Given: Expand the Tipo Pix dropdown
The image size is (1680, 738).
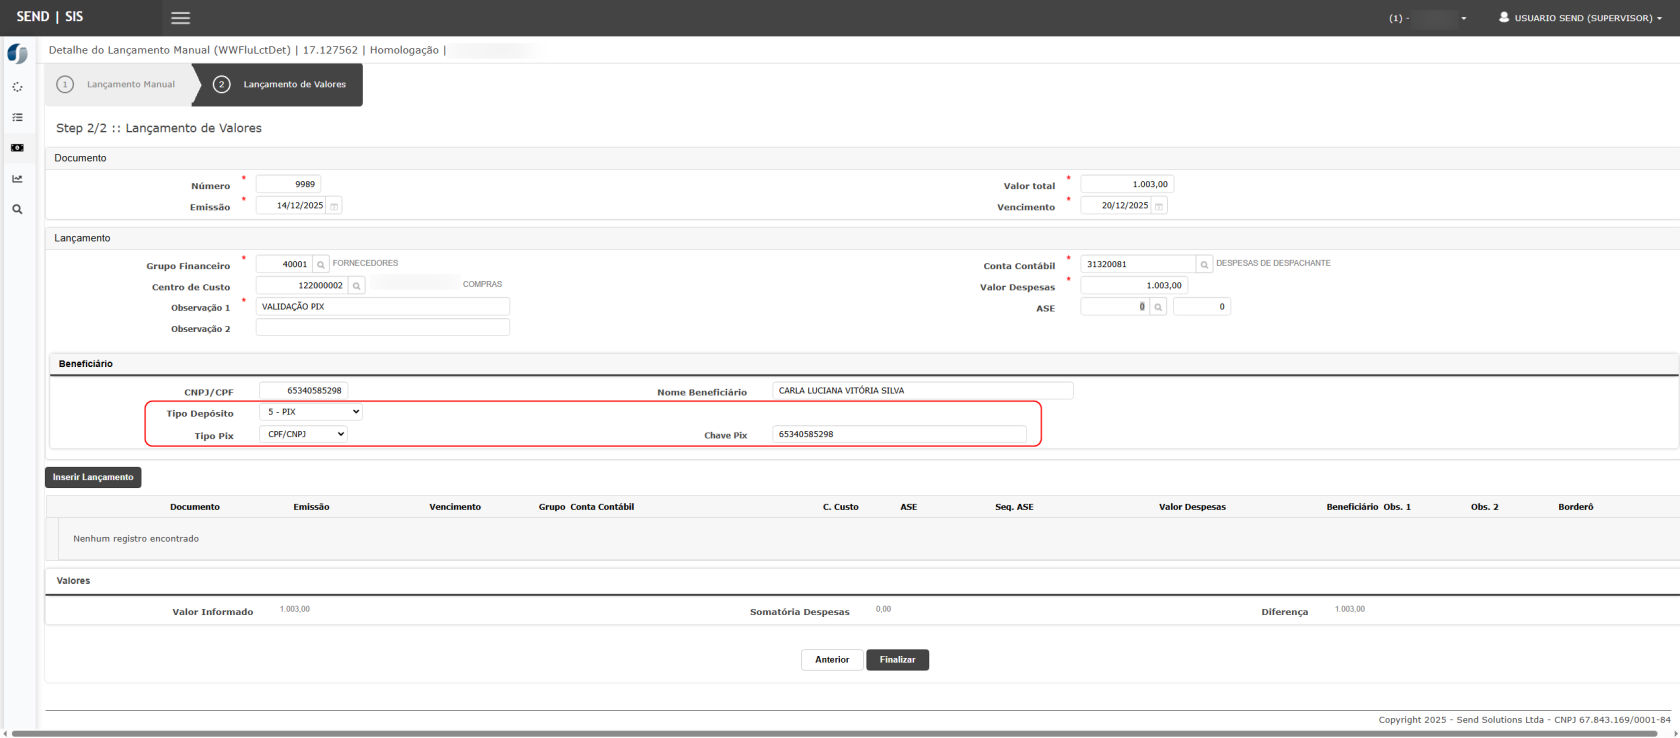Looking at the screenshot, I should coord(303,434).
